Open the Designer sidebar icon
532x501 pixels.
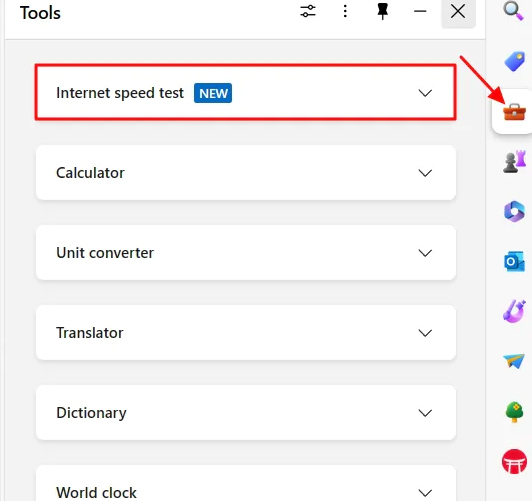point(514,311)
